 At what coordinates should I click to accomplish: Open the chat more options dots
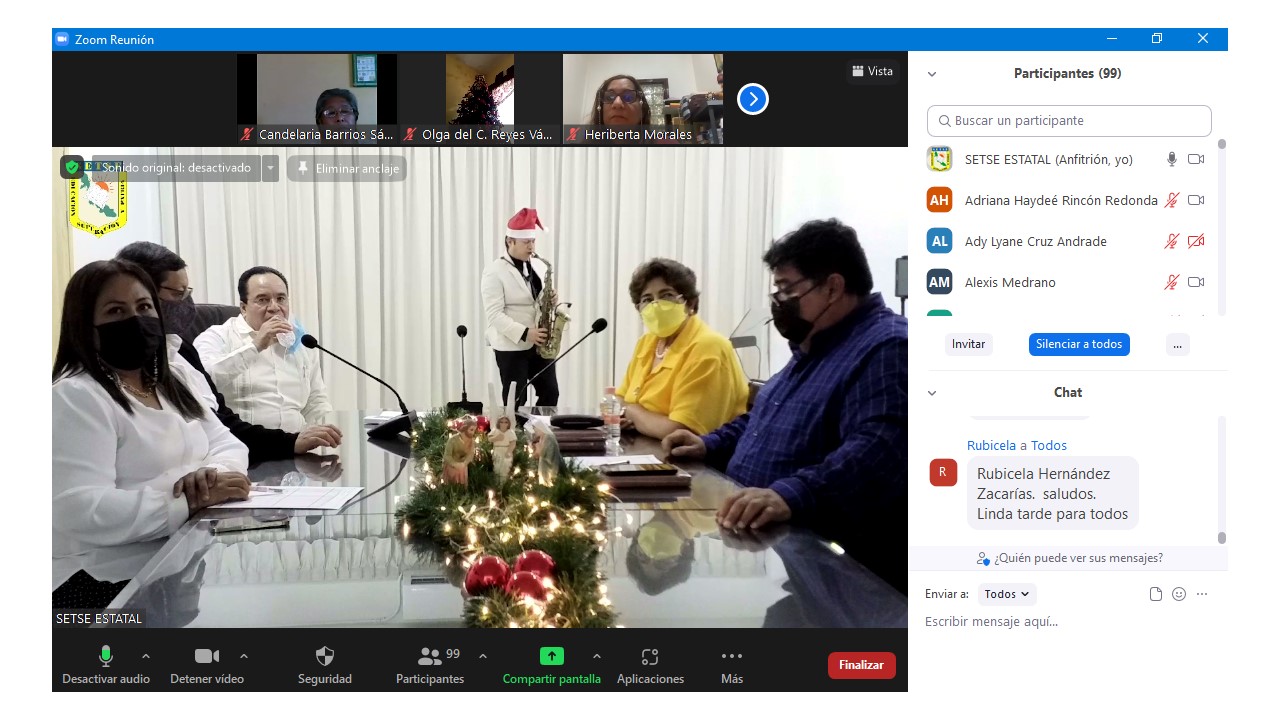pyautogui.click(x=1202, y=594)
